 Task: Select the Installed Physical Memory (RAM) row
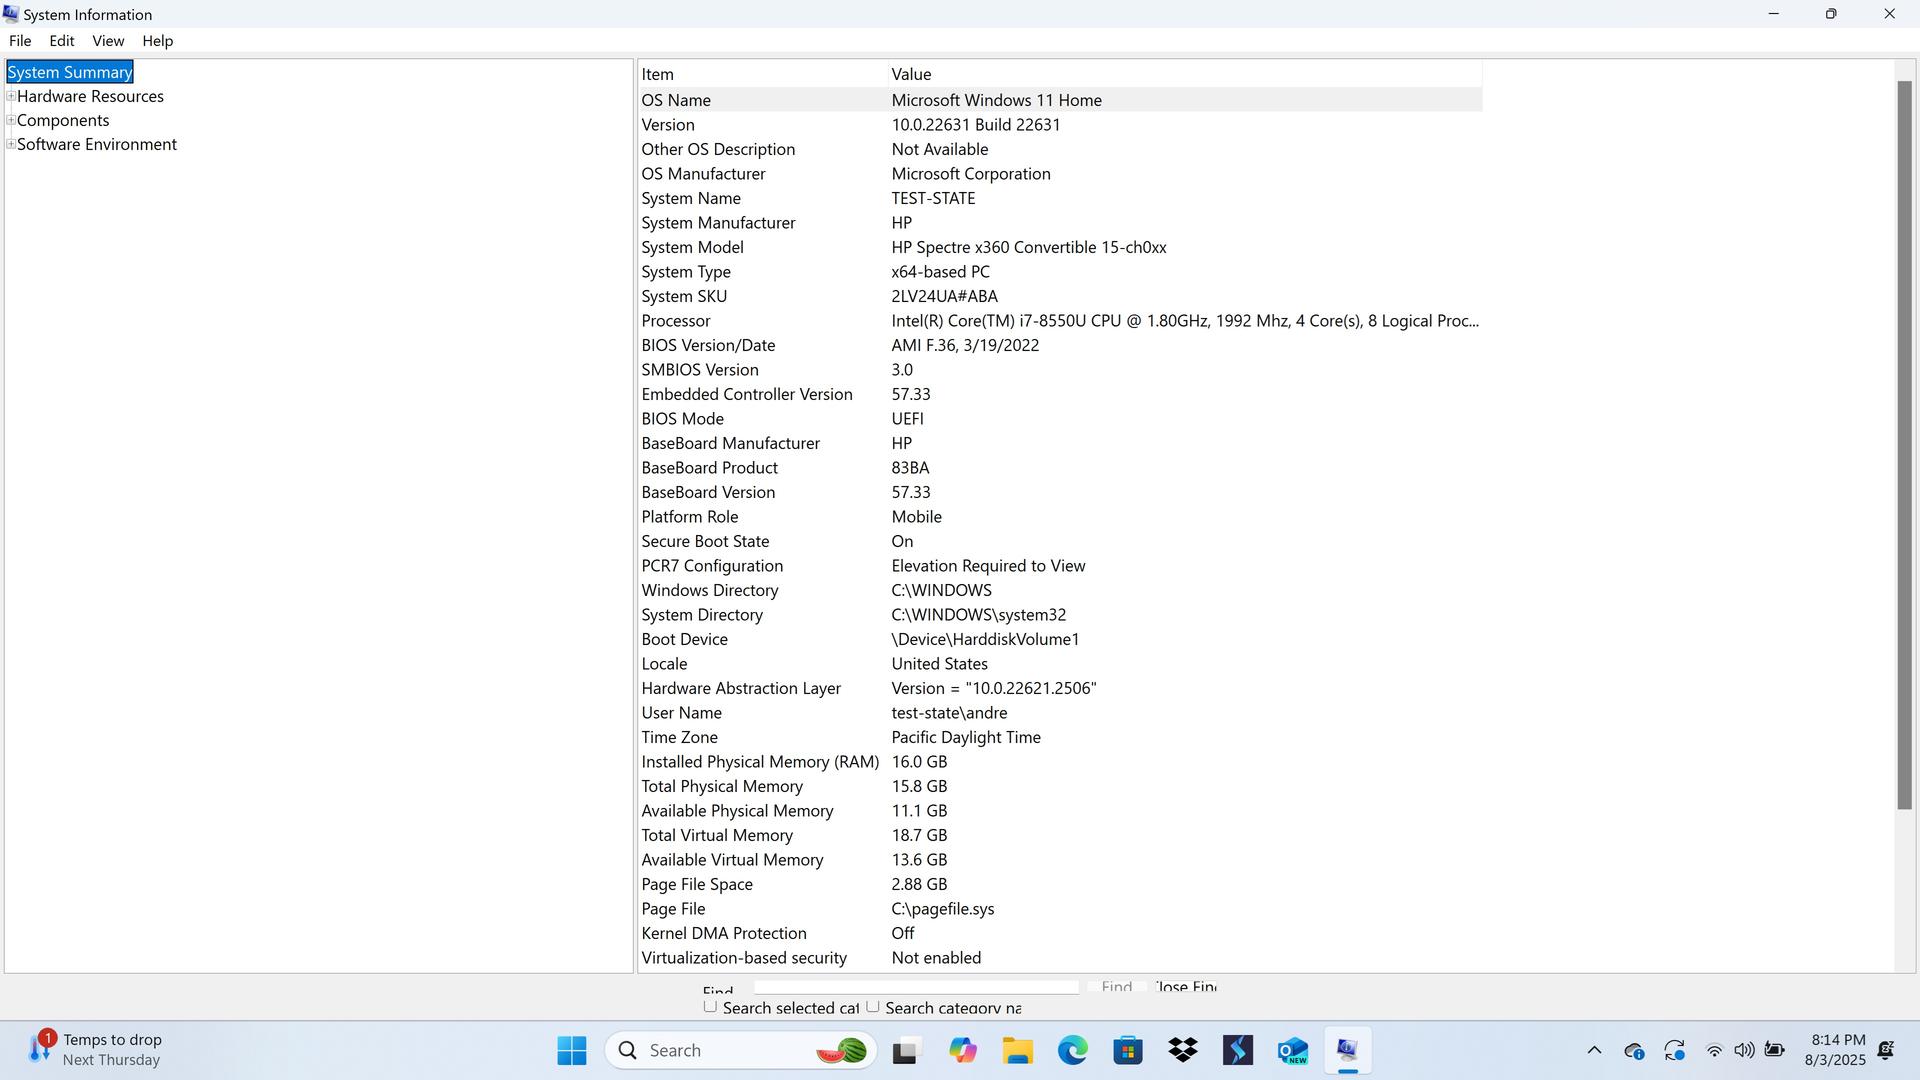[1060, 762]
